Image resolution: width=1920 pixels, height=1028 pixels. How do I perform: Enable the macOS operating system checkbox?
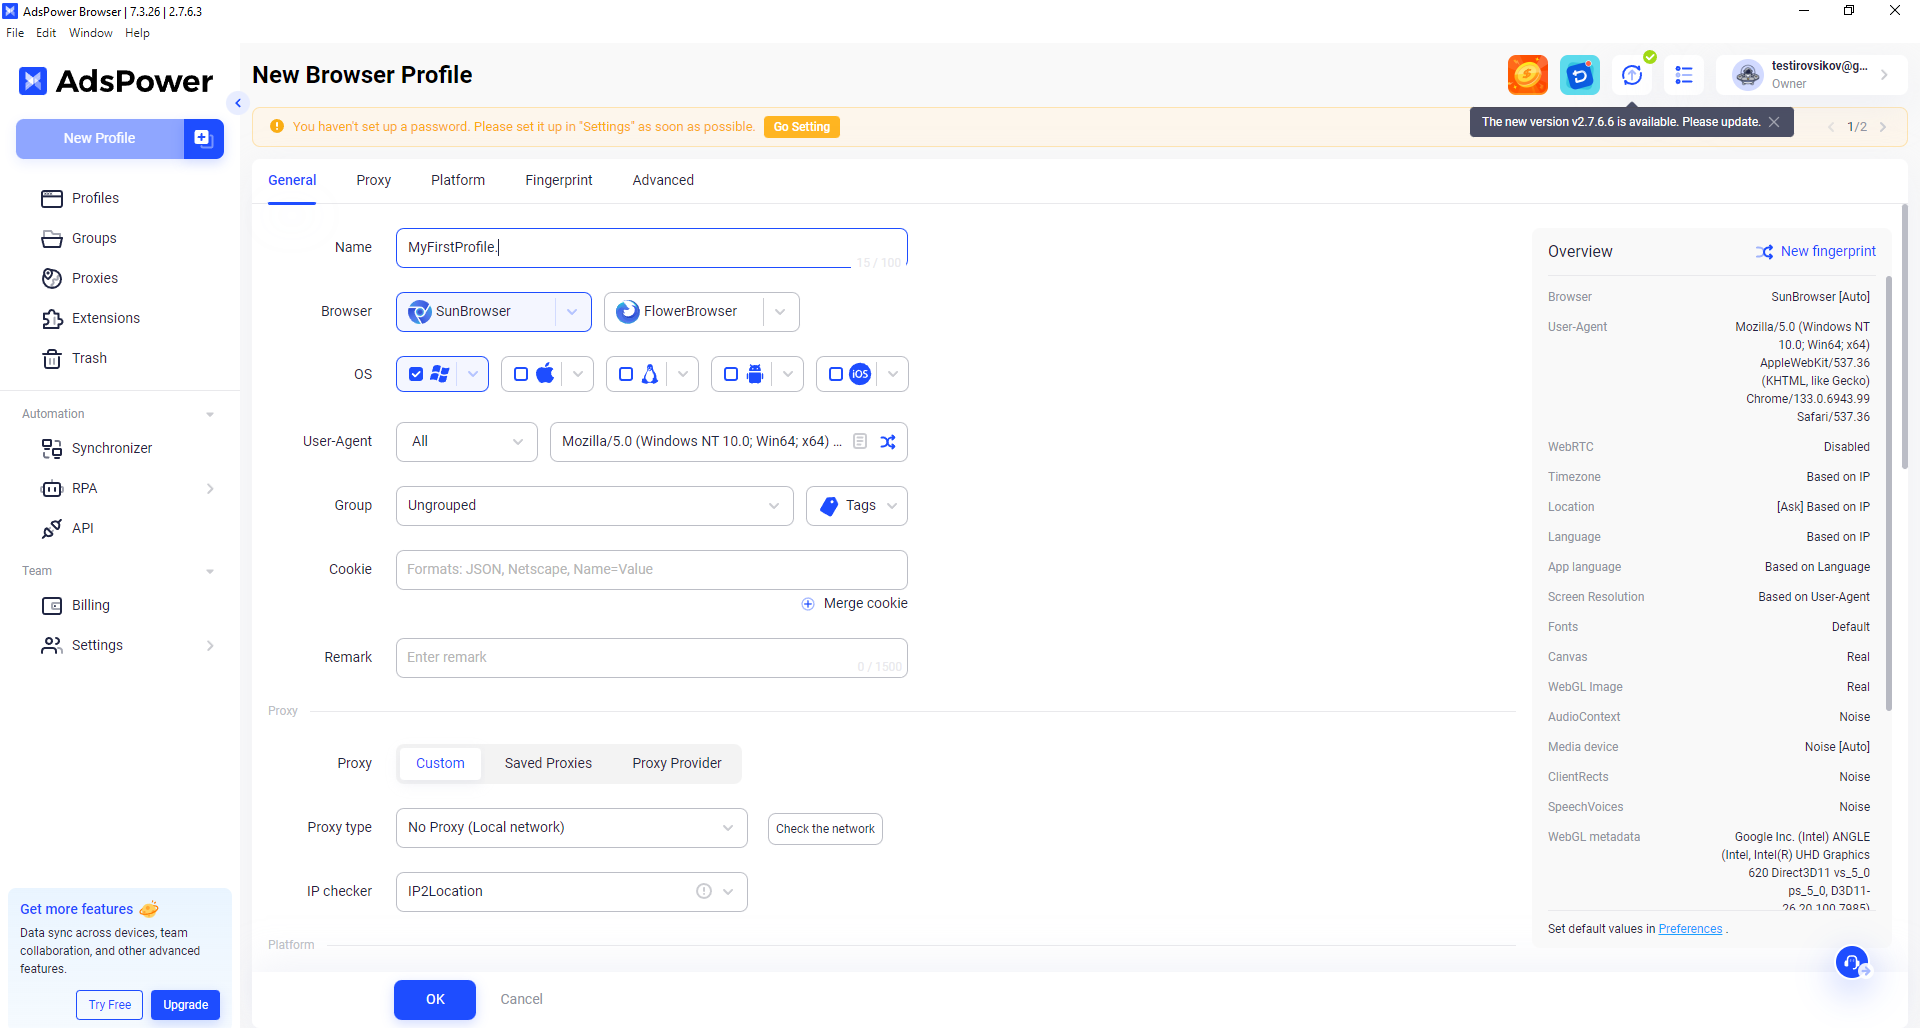[x=521, y=374]
